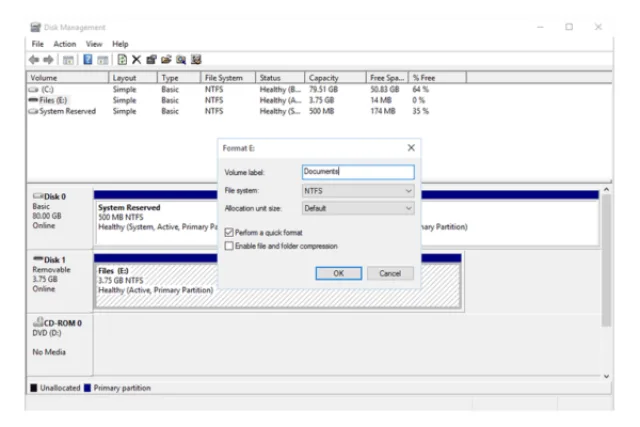Click the magnifier Explore toolbar icon
This screenshot has width=640, height=427.
181,60
